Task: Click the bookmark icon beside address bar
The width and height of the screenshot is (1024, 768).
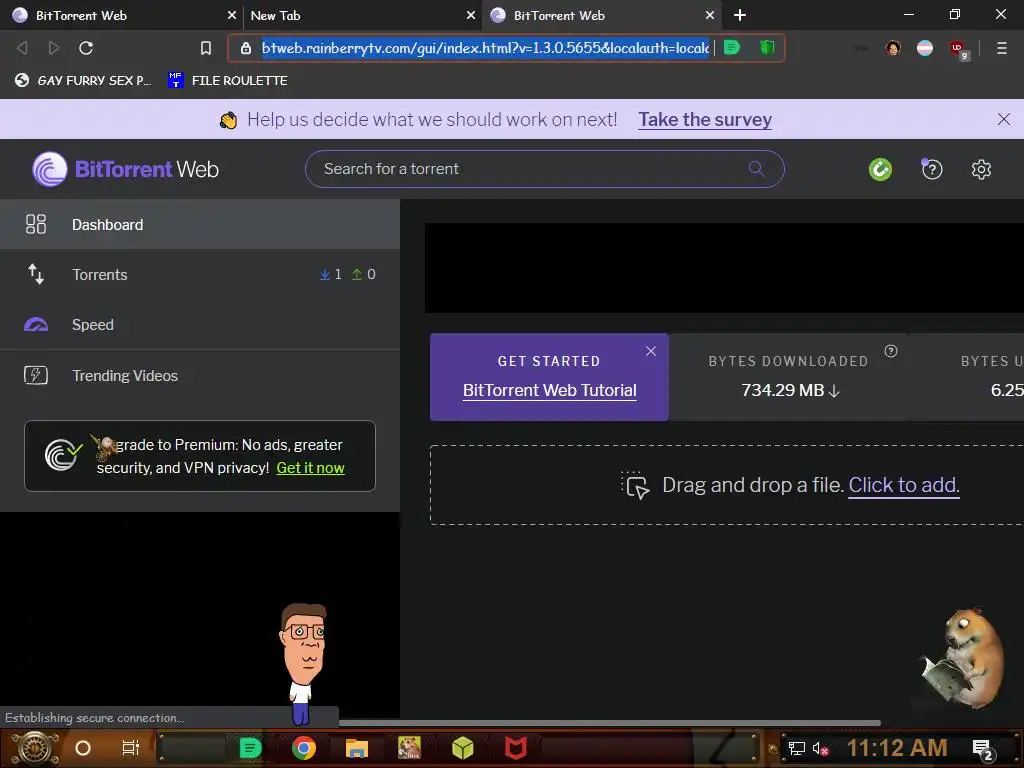Action: point(206,48)
